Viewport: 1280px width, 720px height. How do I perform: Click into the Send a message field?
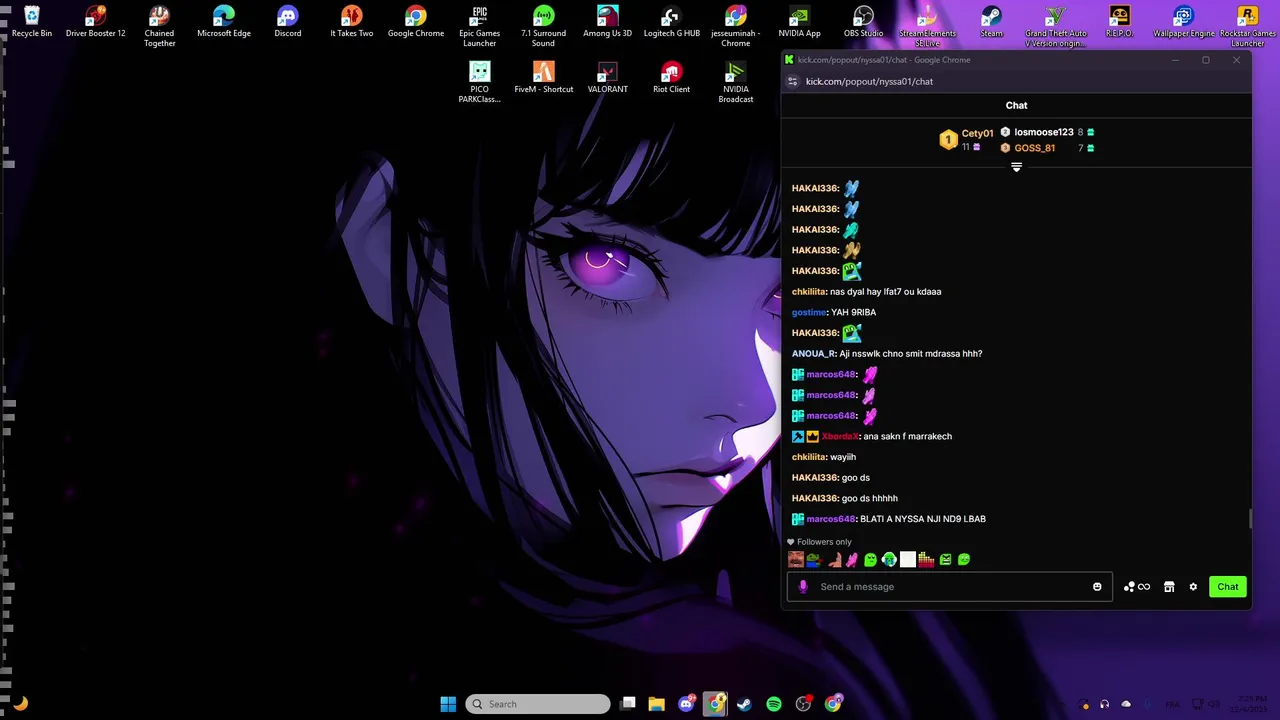click(949, 587)
